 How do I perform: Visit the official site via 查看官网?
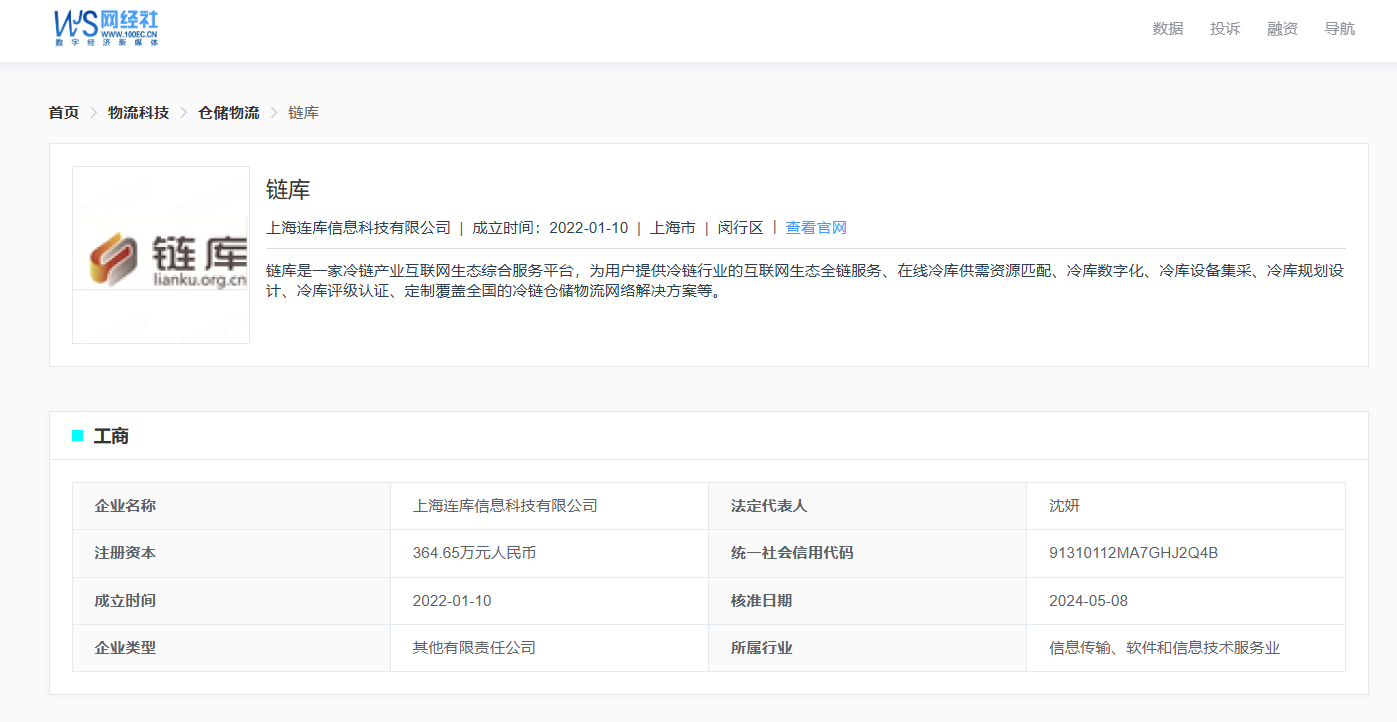[x=814, y=227]
